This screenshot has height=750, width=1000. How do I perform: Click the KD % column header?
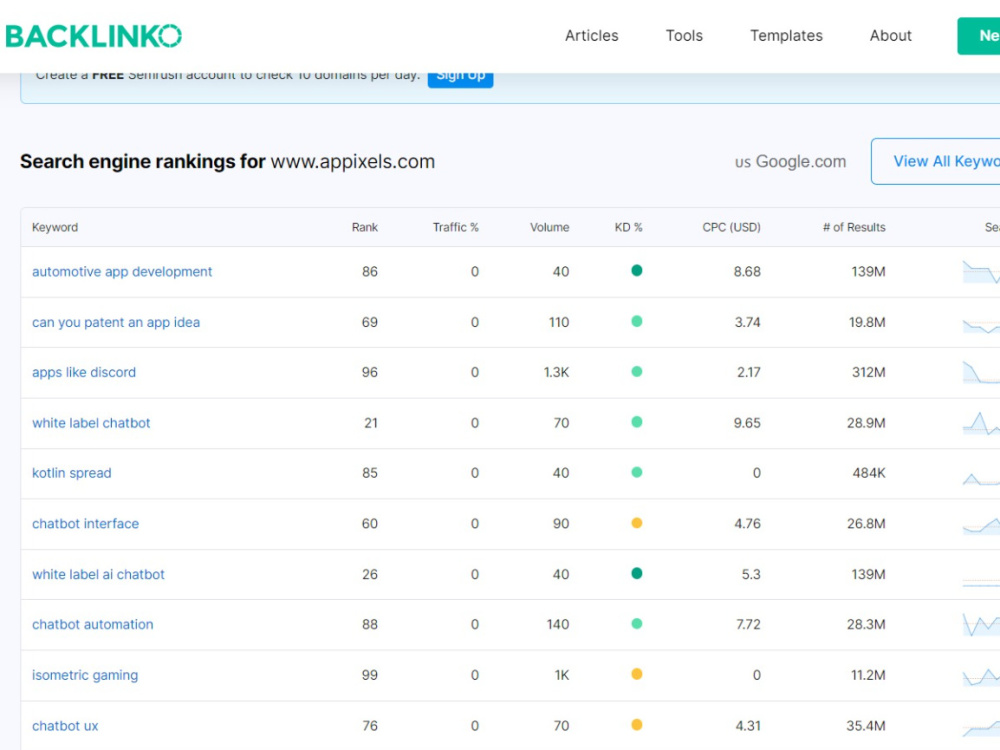pos(628,227)
